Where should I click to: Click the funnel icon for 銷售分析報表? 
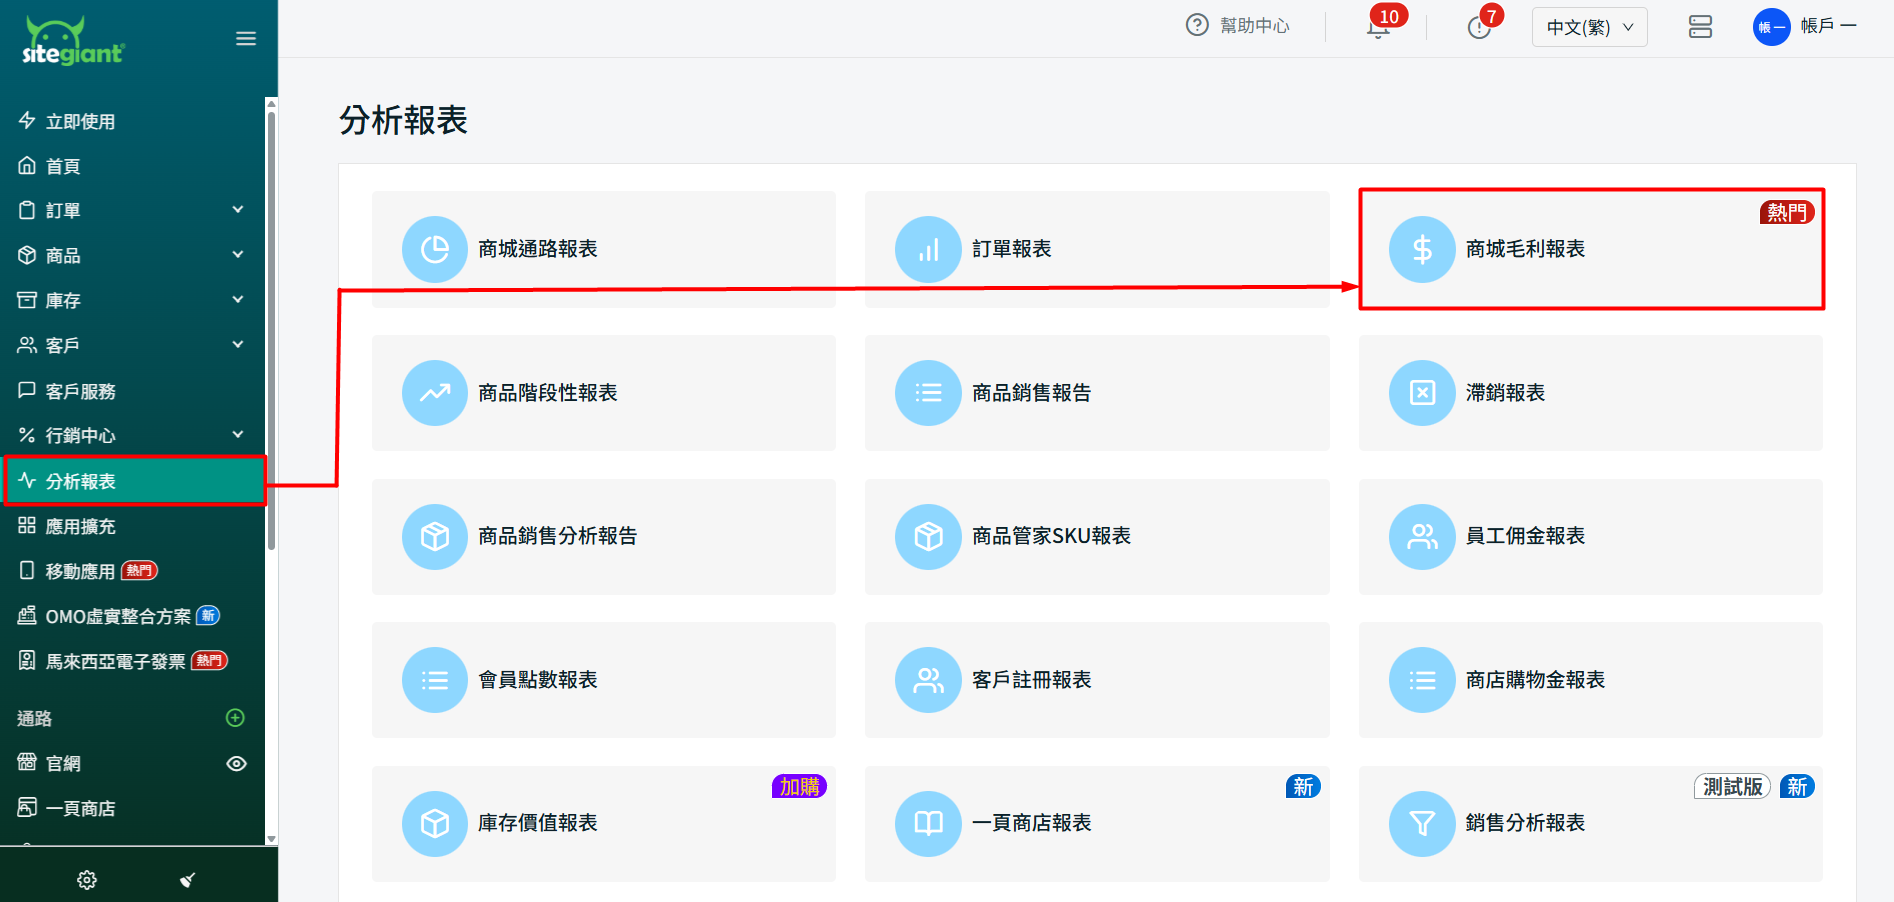[1422, 823]
